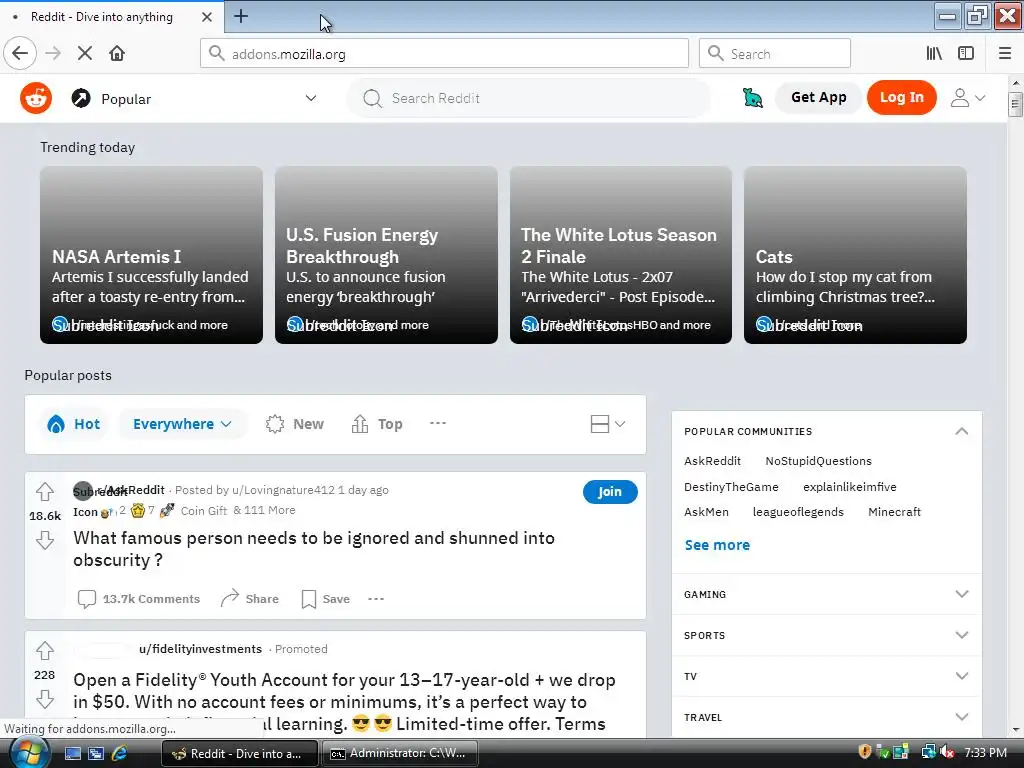Image resolution: width=1024 pixels, height=768 pixels.
Task: Select the Hot sort tab
Action: 74,424
